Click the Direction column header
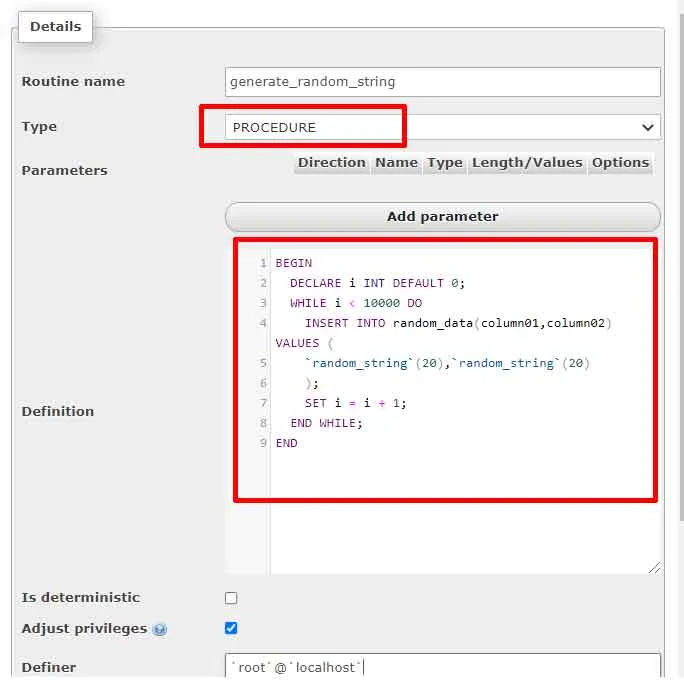Viewport: 684px width, 682px height. click(332, 163)
